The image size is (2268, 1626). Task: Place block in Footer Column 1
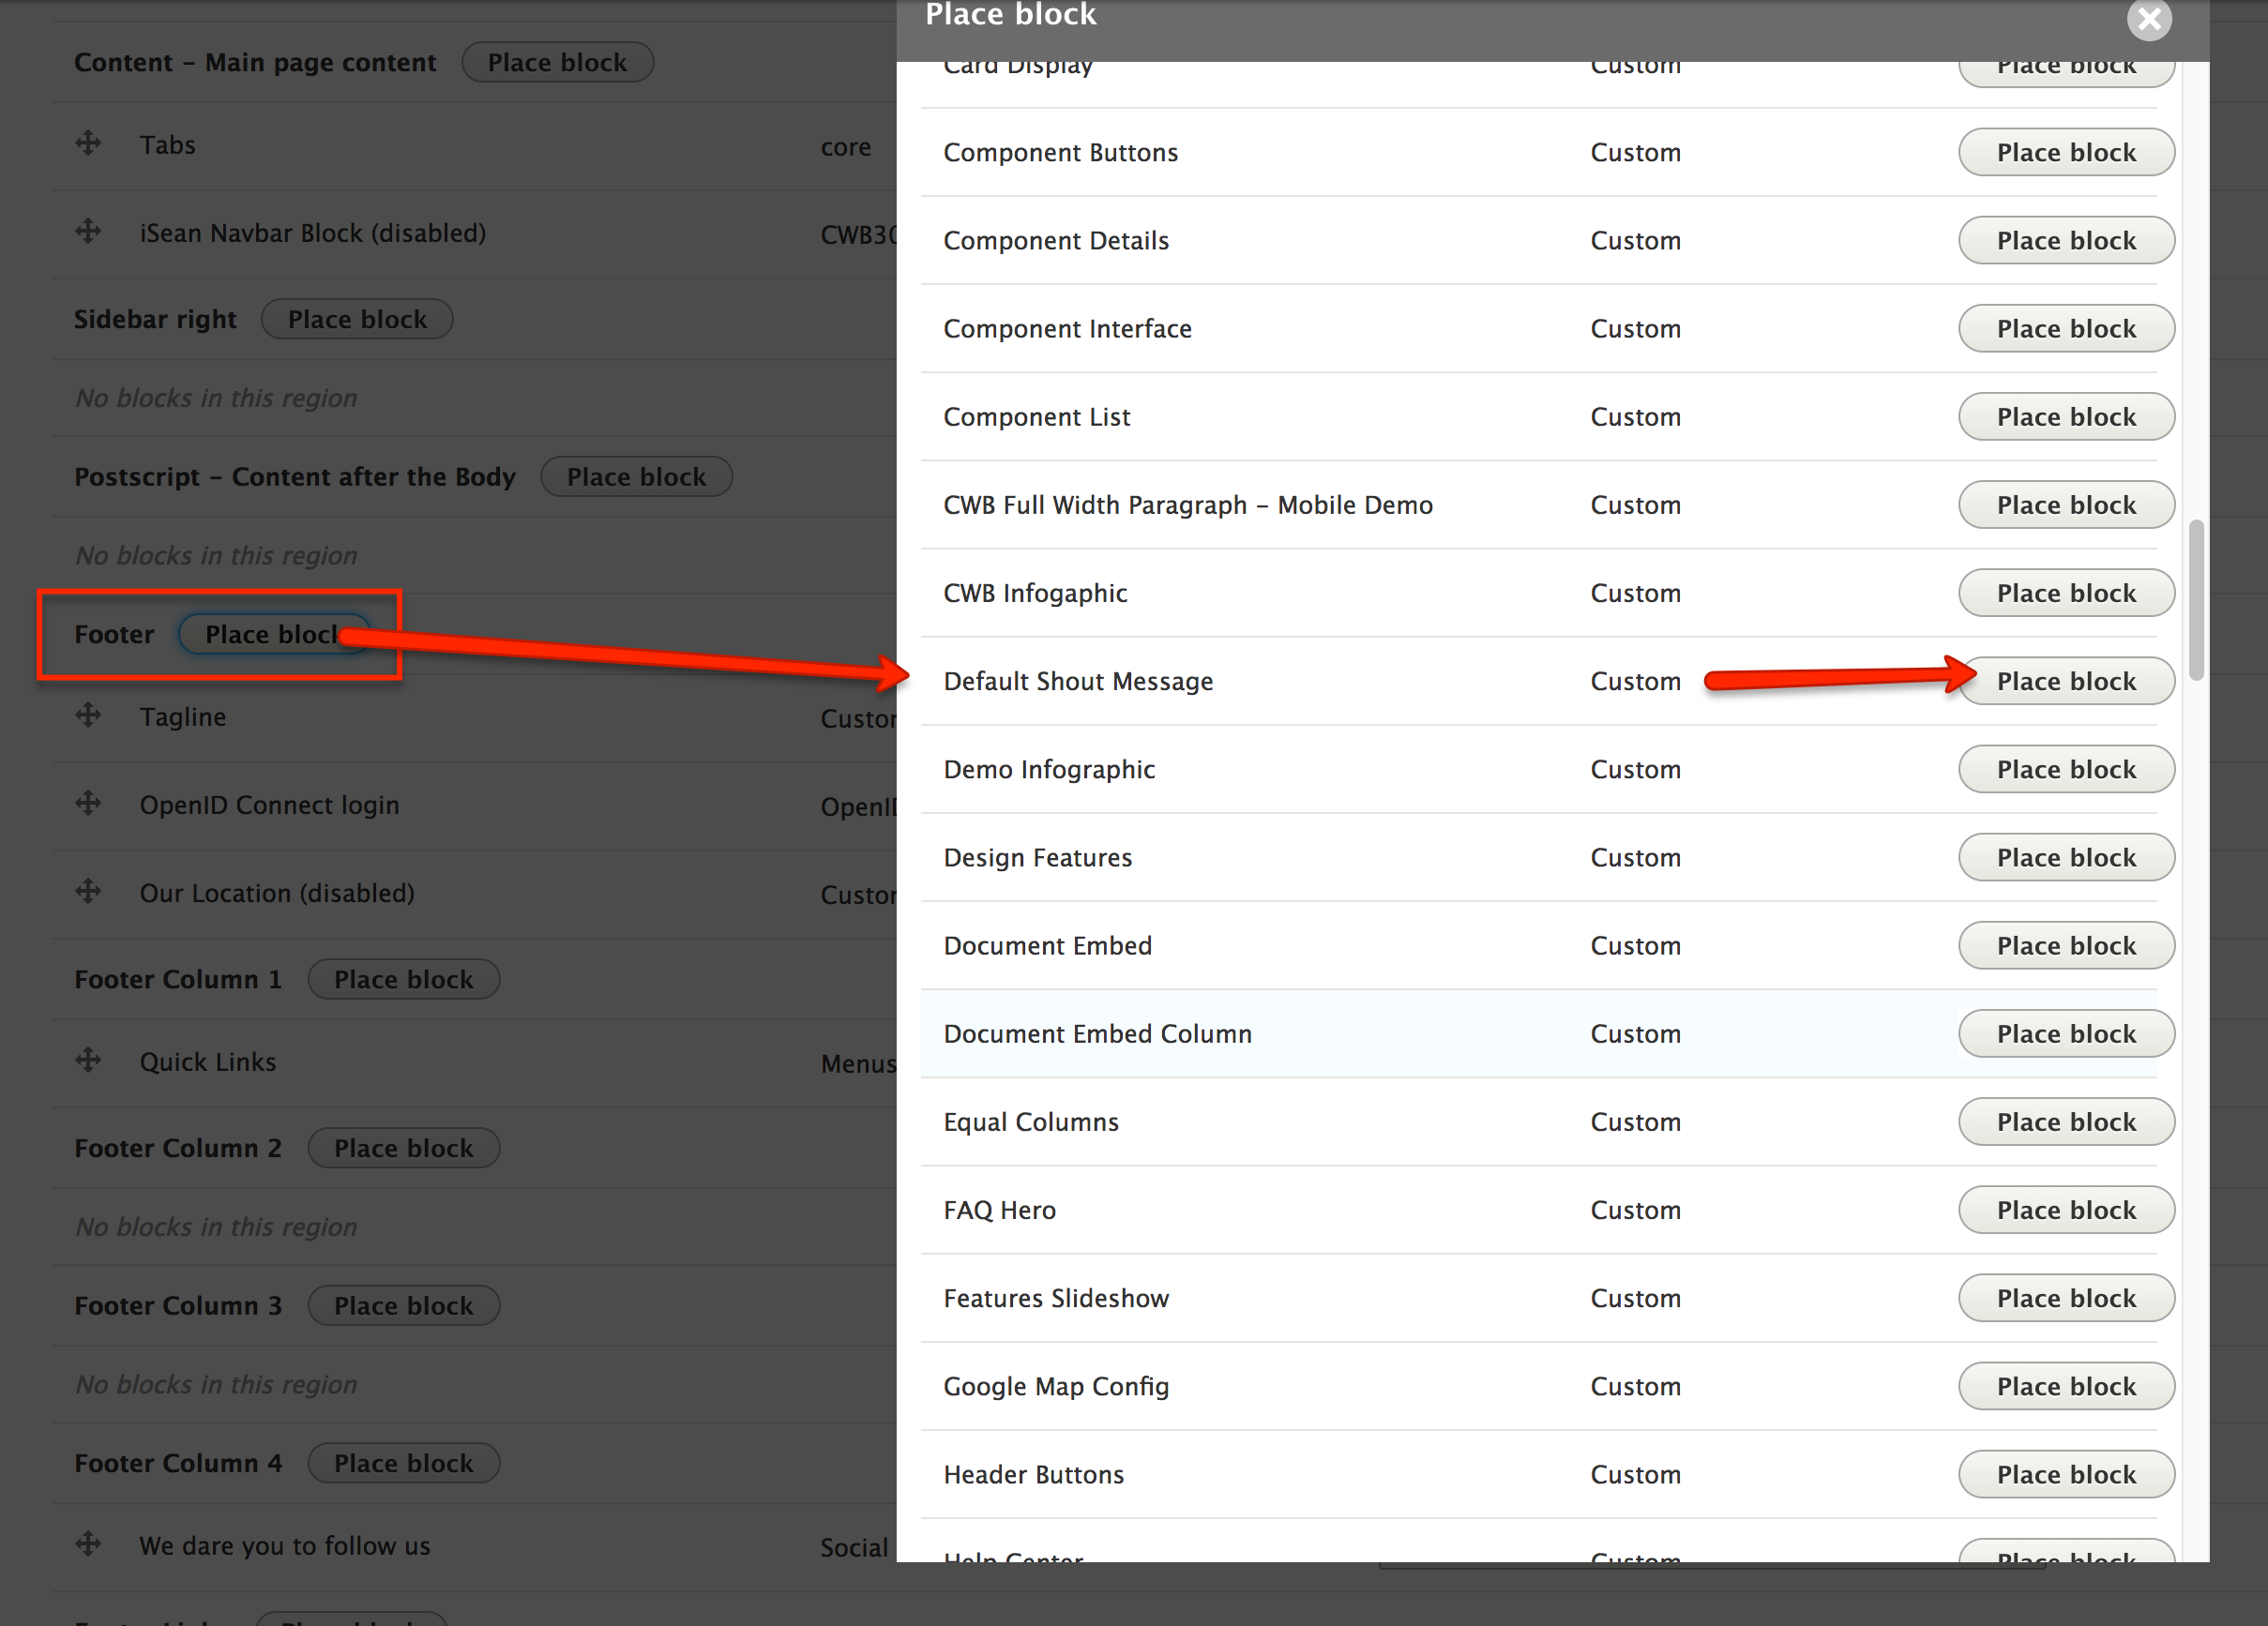pos(403,979)
